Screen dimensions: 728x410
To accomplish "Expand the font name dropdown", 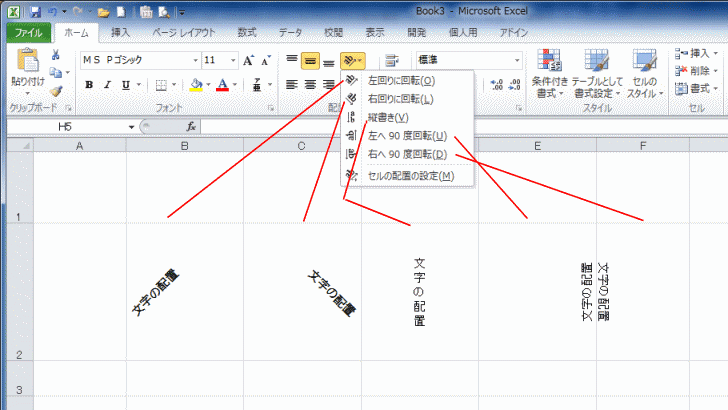I will click(x=195, y=60).
